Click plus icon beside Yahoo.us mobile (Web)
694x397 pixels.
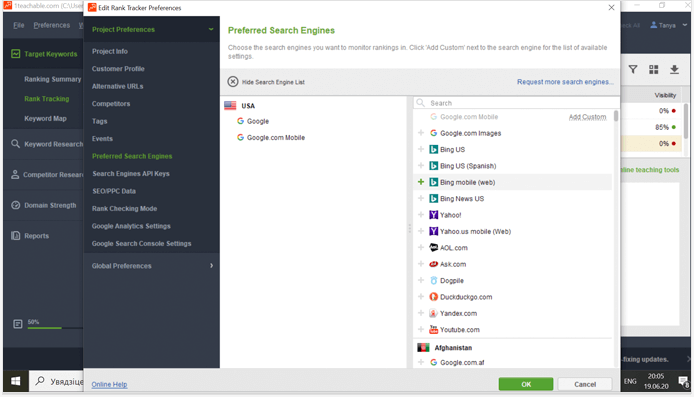[x=421, y=231]
